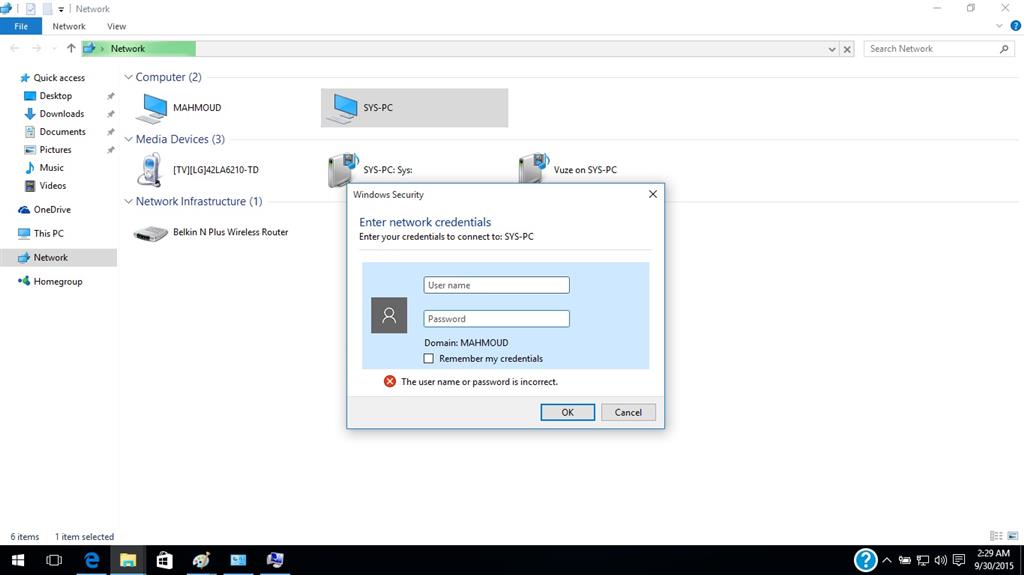Open Downloads in the sidebar
This screenshot has width=1024, height=575.
(61, 114)
